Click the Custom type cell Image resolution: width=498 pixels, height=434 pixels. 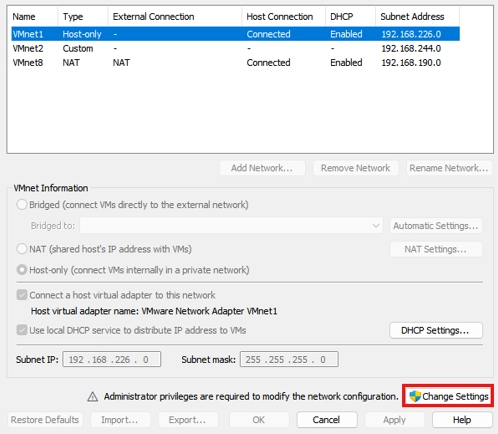pyautogui.click(x=78, y=49)
